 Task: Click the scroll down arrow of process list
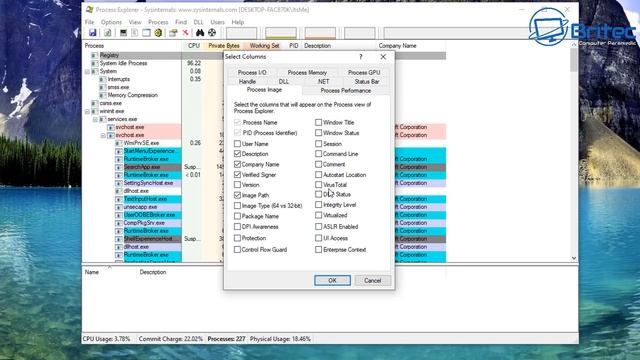[x=574, y=258]
